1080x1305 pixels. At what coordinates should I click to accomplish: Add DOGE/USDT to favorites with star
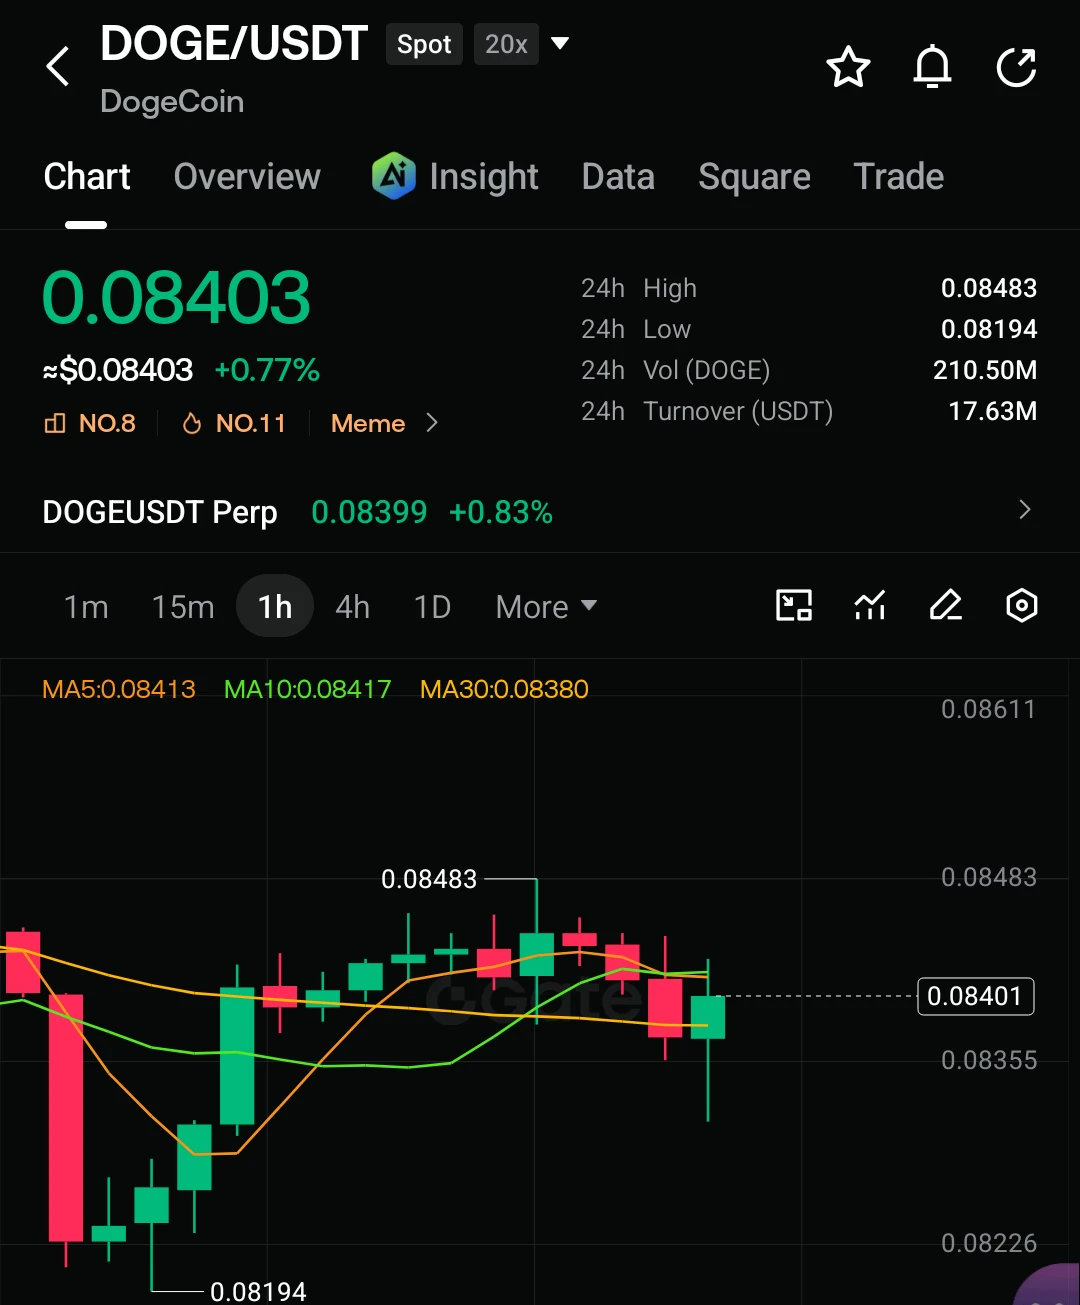coord(848,67)
